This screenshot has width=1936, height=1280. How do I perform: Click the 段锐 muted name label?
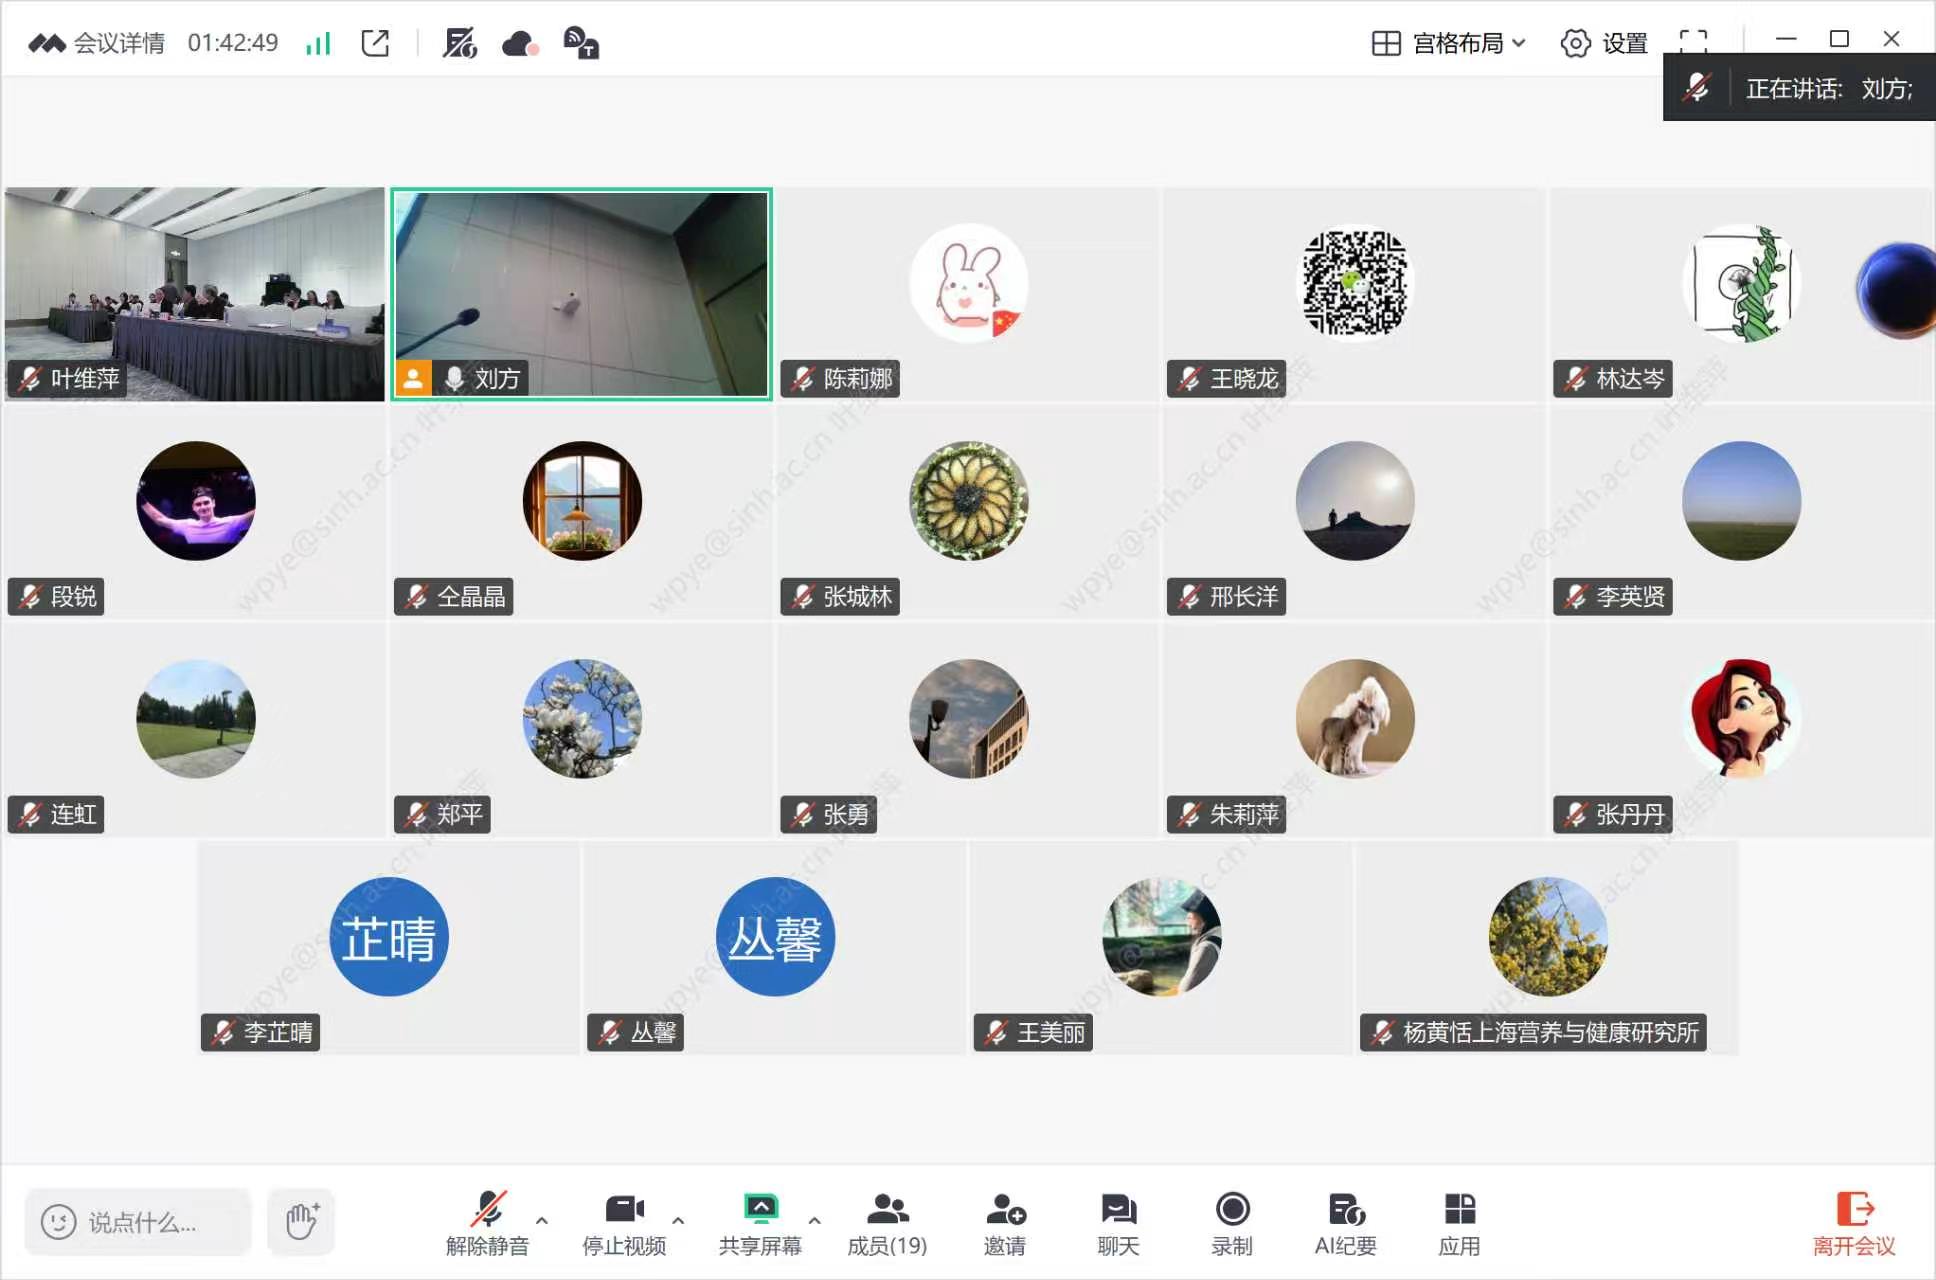57,596
